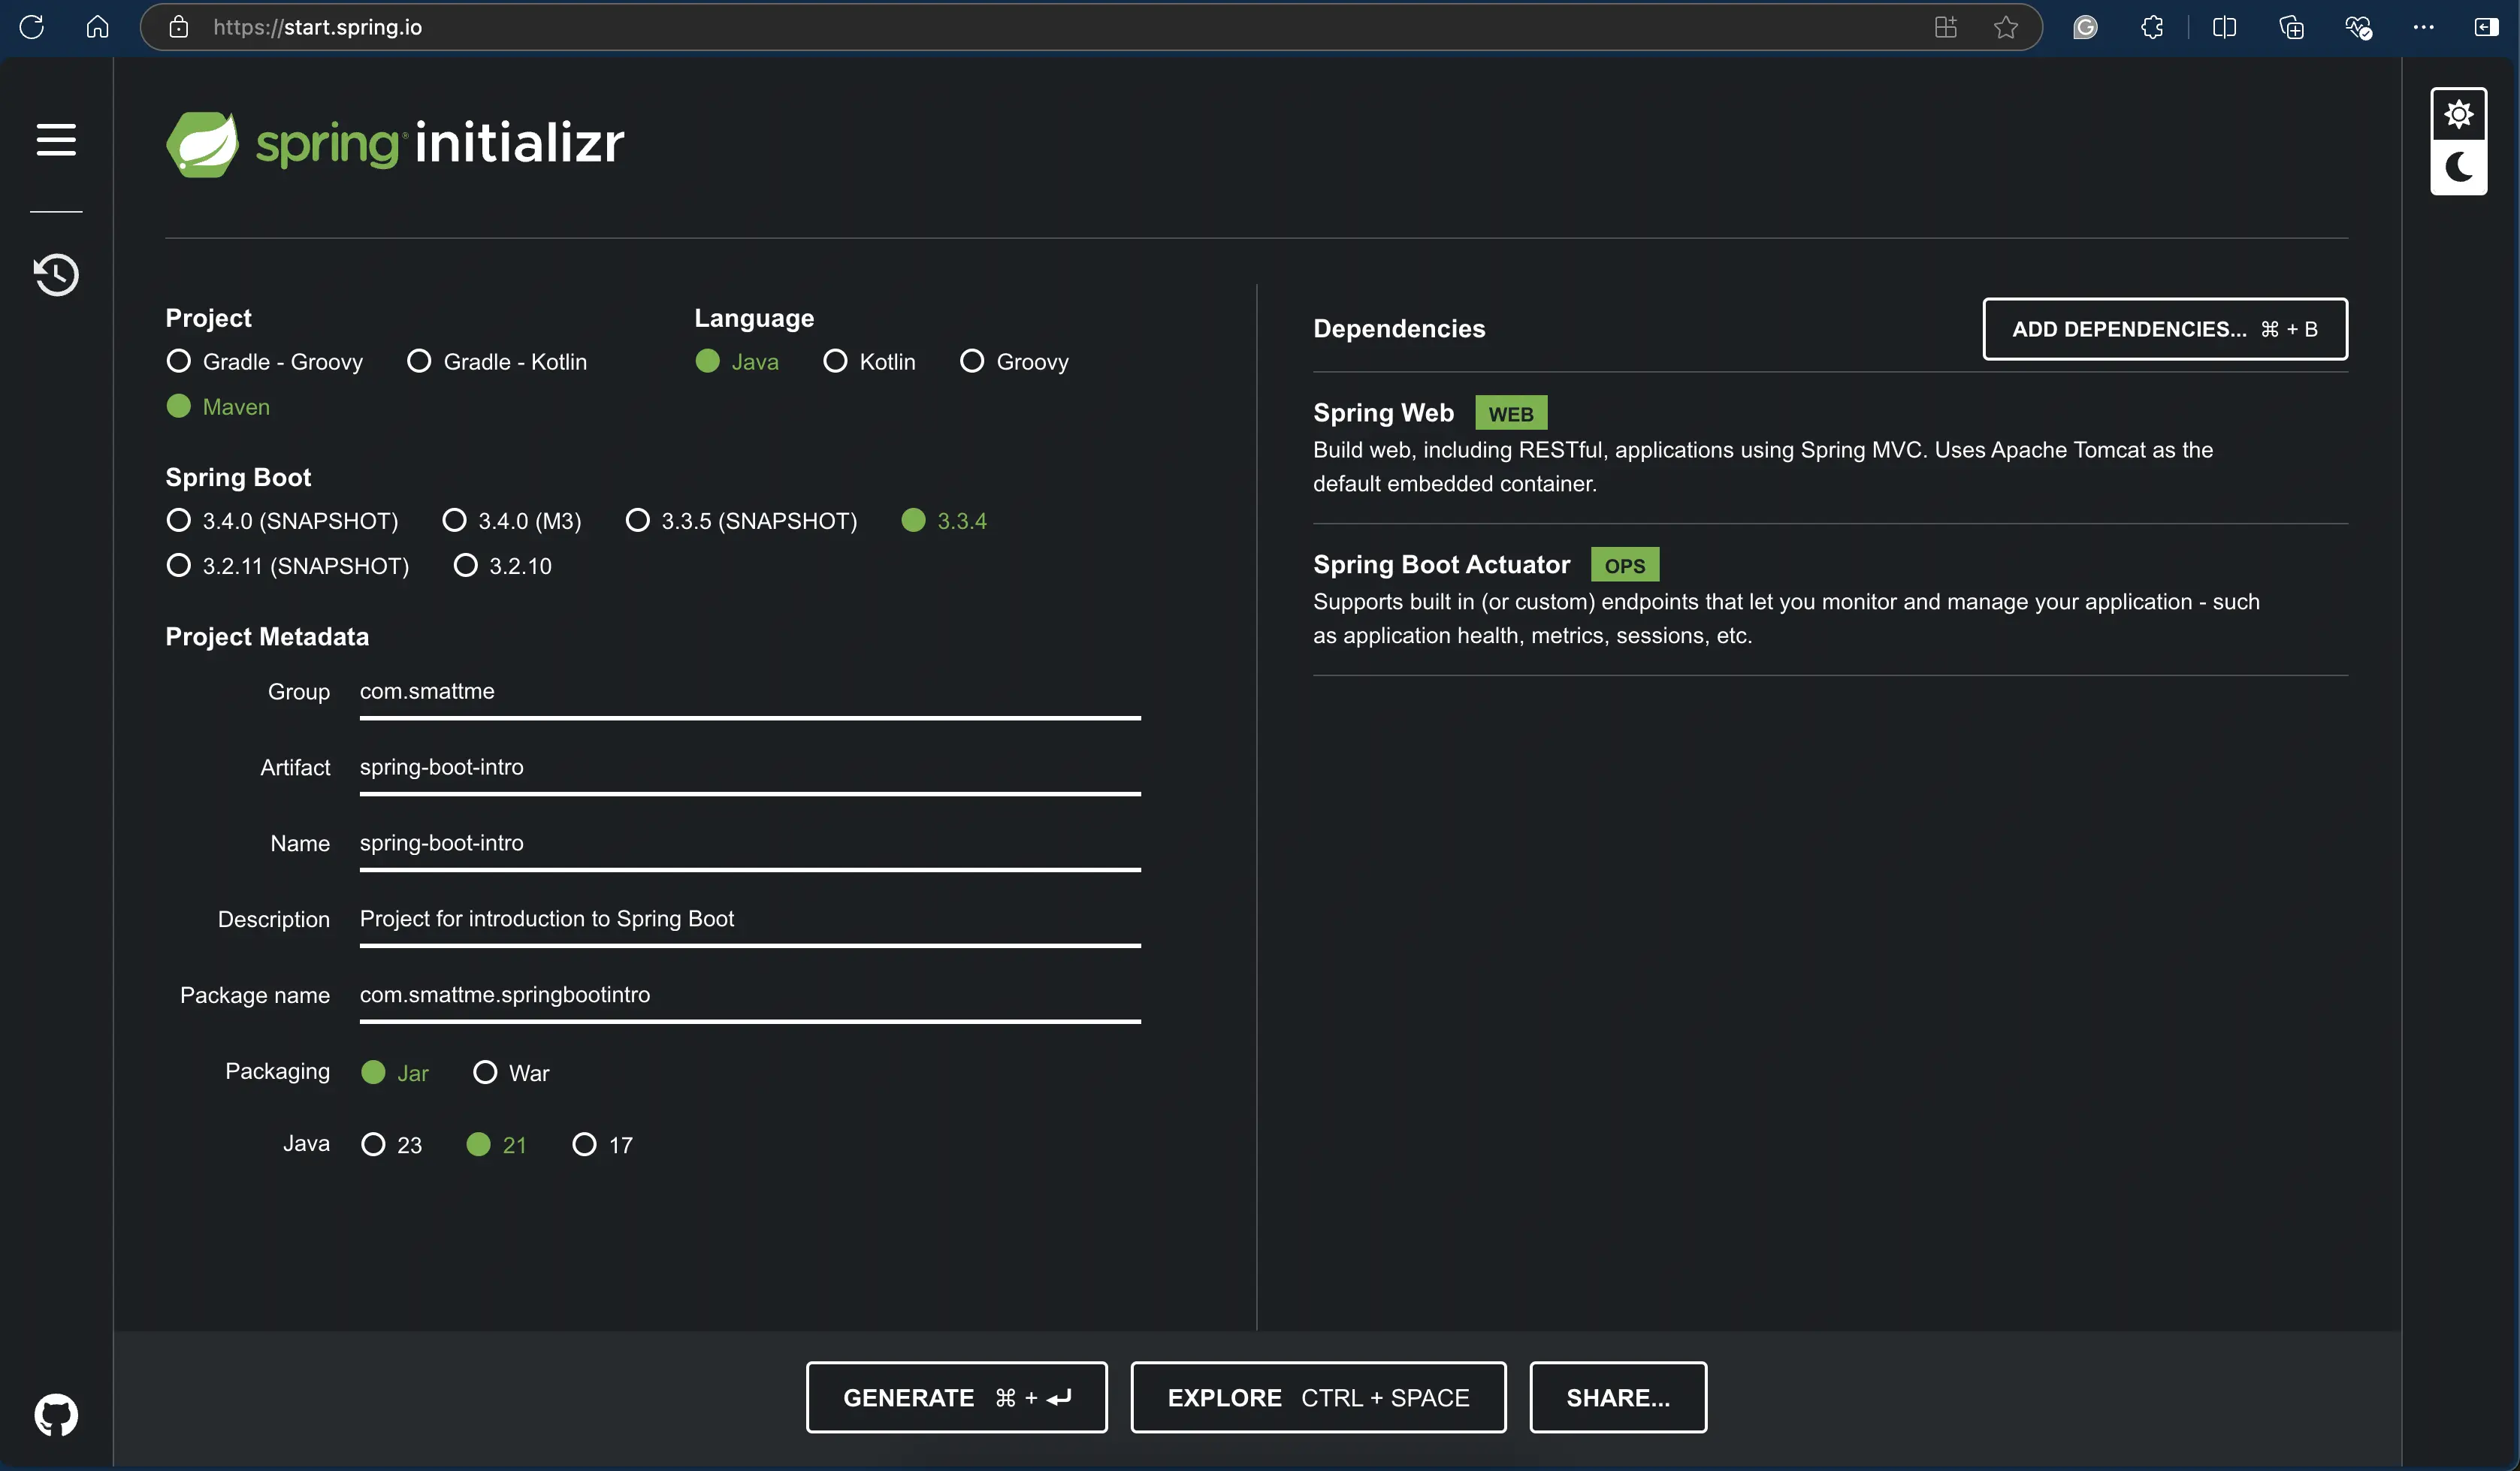Choose Jar packaging
Screen dimensions: 2520x1471
[x=395, y=1072]
